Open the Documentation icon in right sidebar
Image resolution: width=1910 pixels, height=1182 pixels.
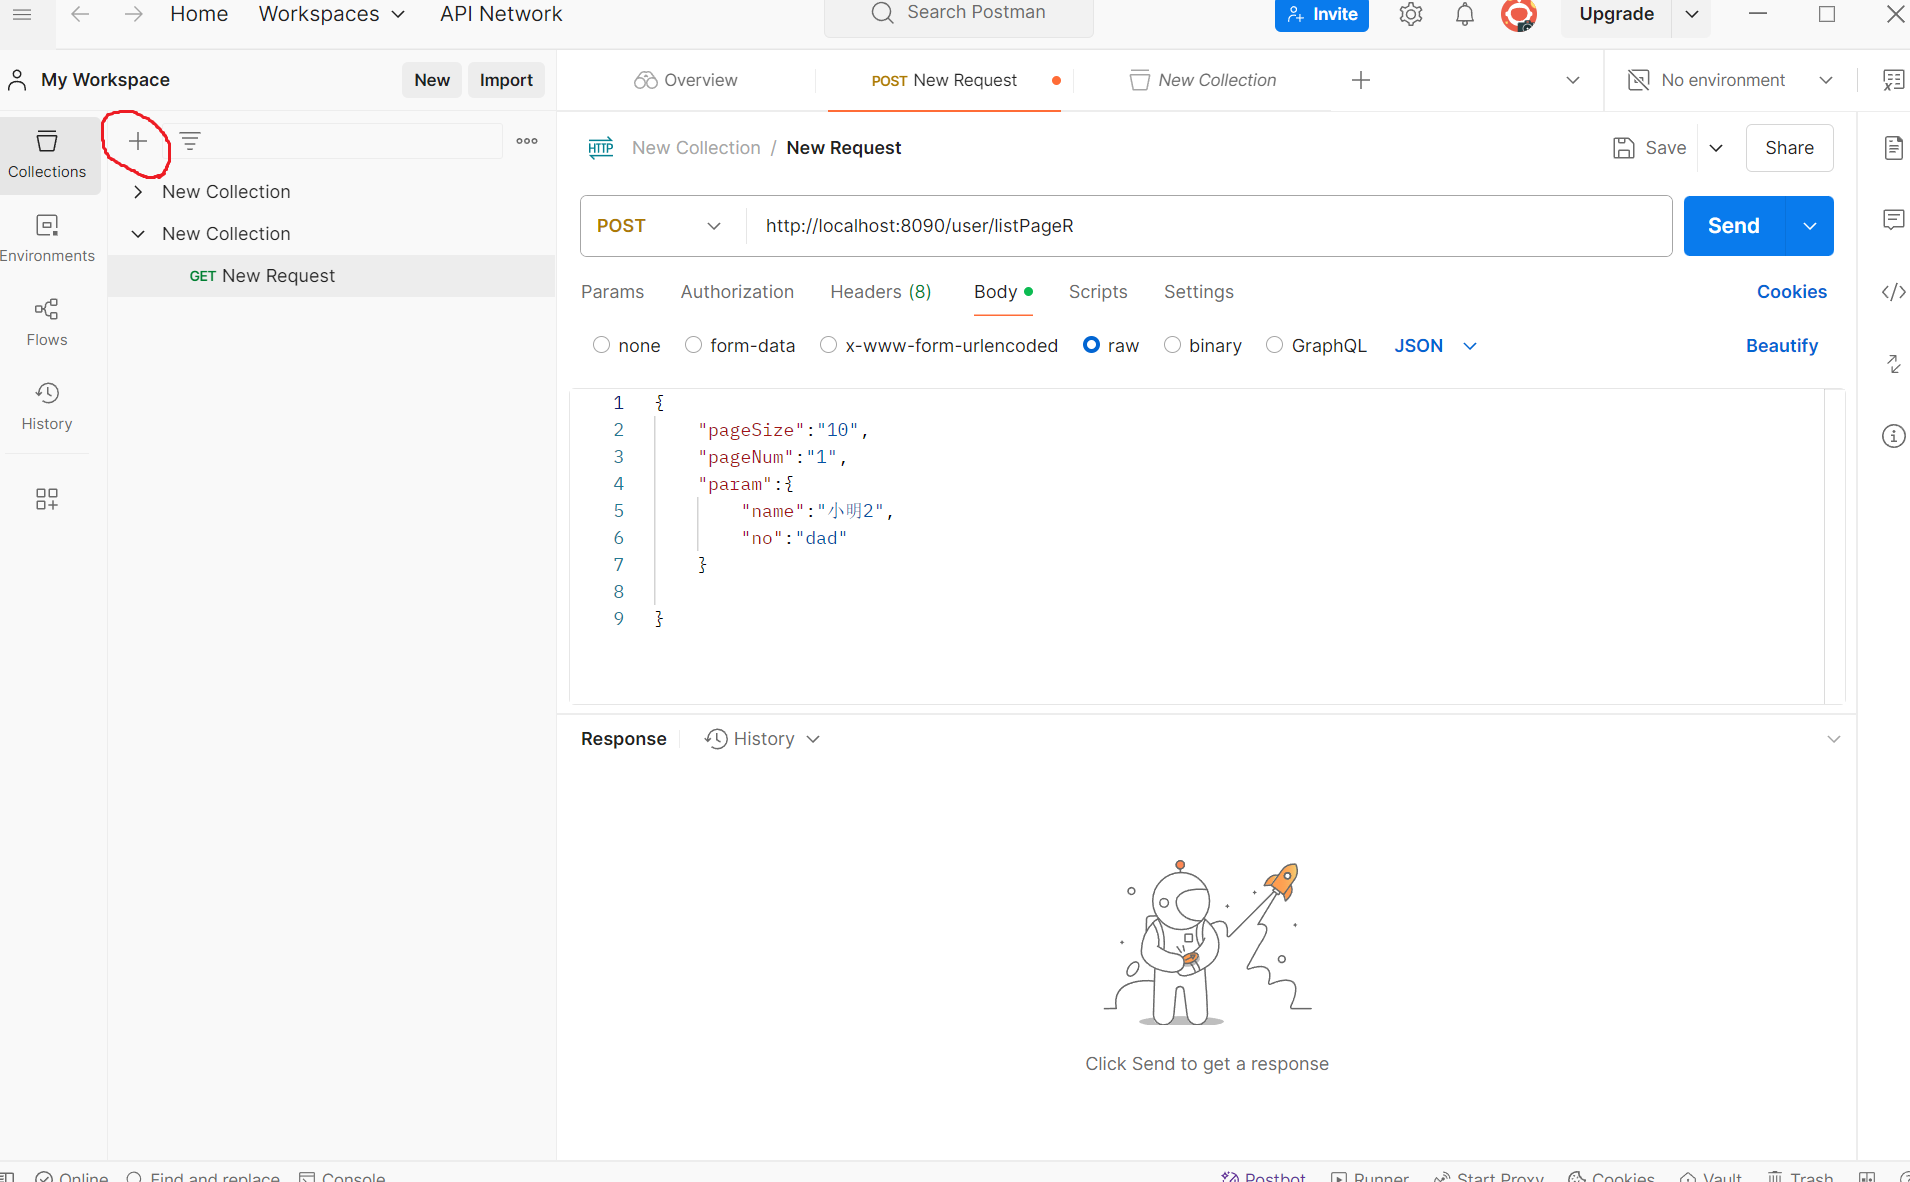point(1893,148)
